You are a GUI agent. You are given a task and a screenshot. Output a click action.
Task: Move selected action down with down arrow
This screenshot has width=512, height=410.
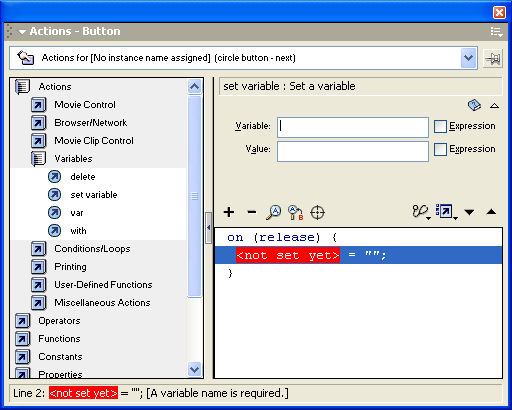(x=469, y=212)
